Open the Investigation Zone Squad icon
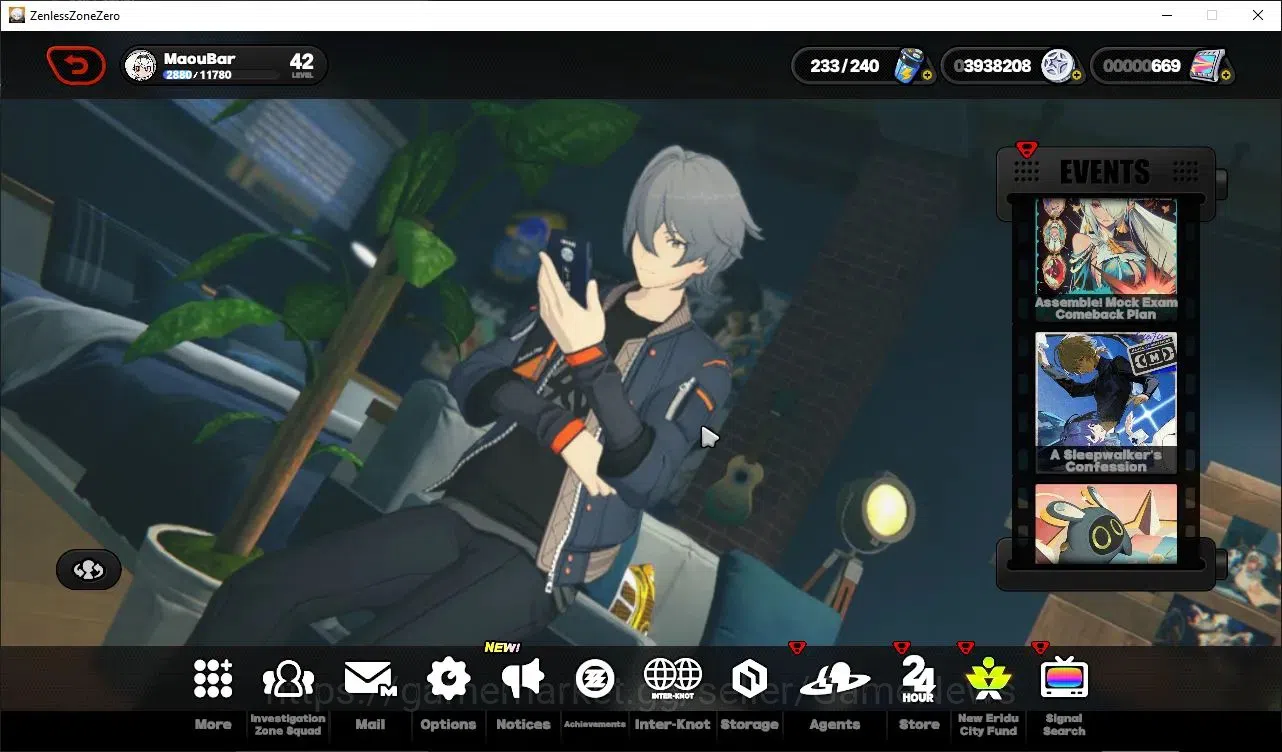The height and width of the screenshot is (752, 1282). click(288, 680)
